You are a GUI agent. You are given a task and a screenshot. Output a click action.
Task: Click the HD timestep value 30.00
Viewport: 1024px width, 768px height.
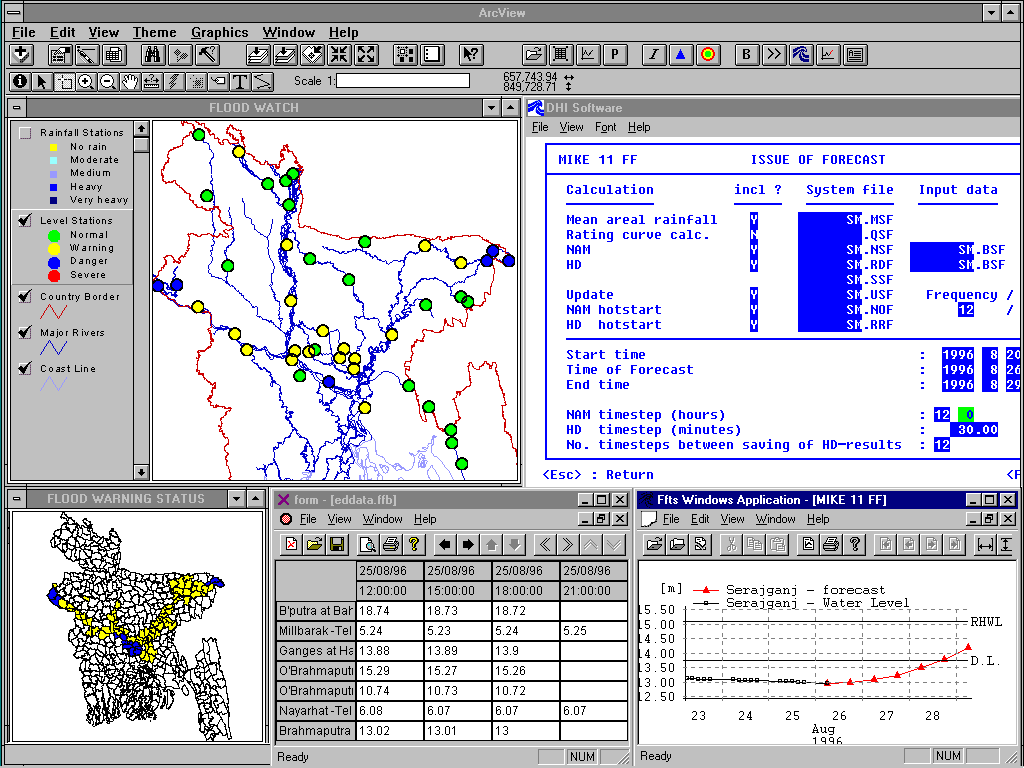click(x=974, y=430)
